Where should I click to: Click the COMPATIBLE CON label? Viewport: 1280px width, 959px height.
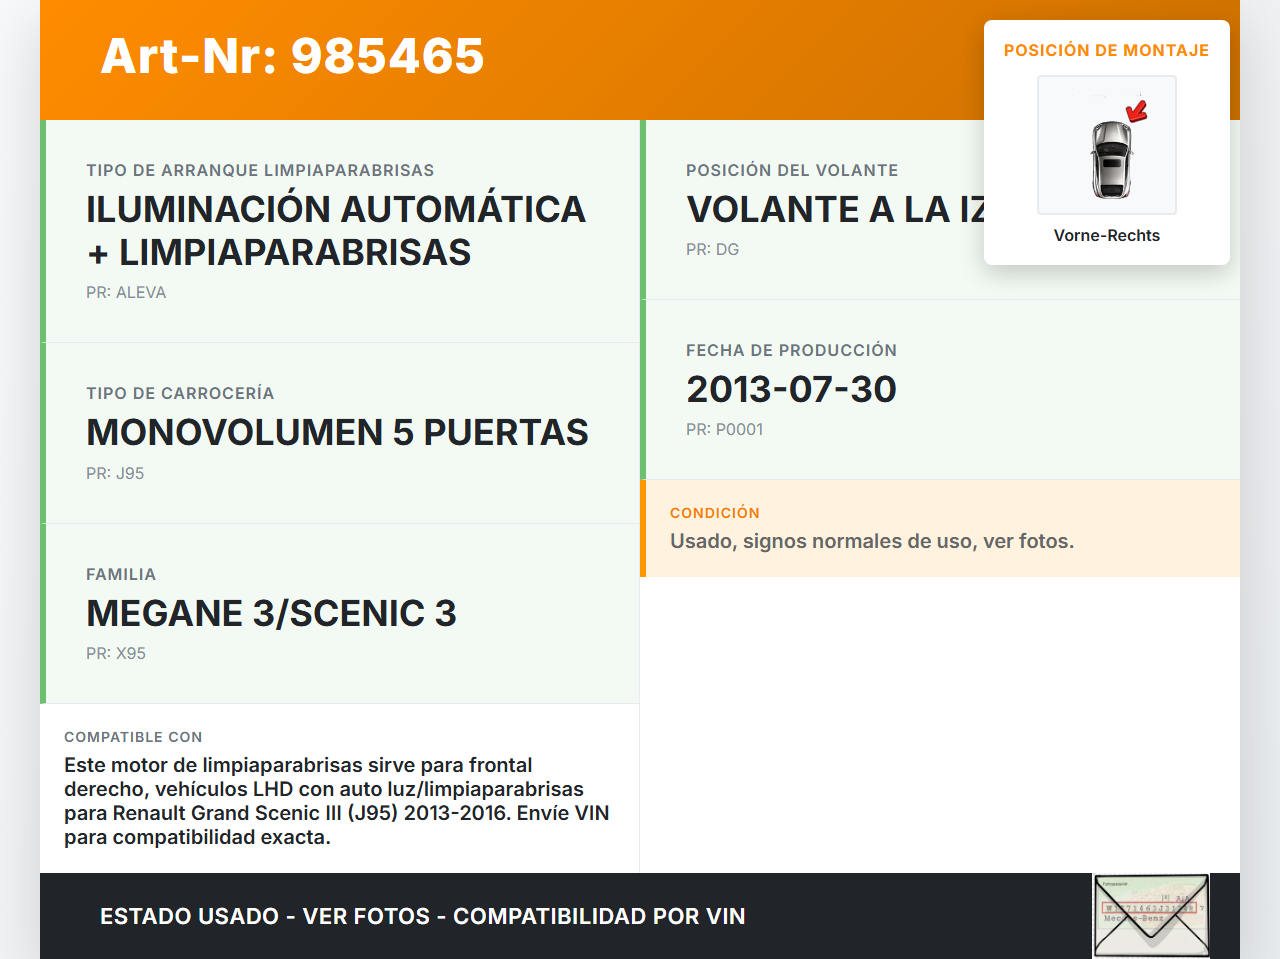[133, 737]
